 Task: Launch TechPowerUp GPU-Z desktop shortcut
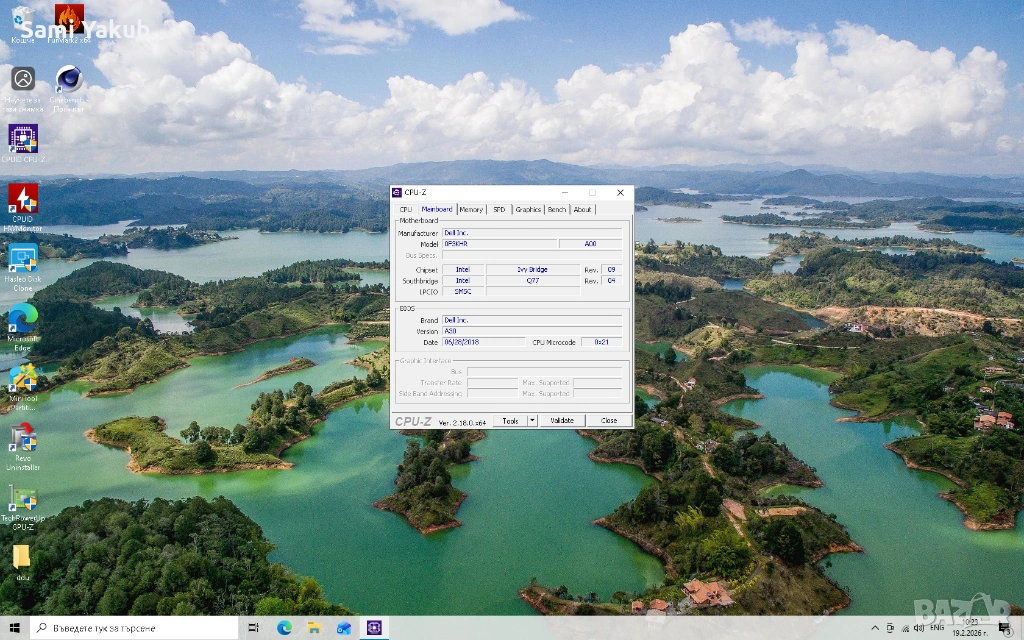tap(22, 499)
